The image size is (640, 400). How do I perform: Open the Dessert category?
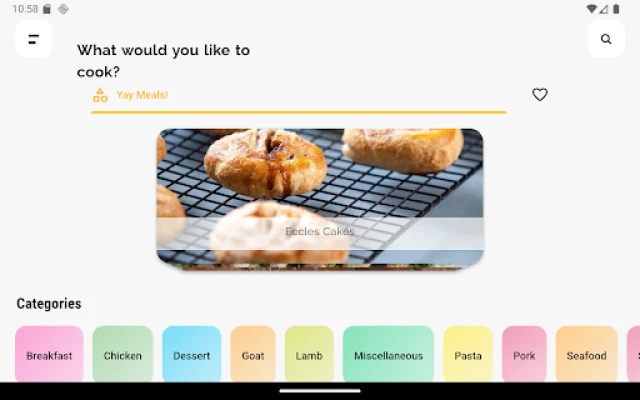pos(191,355)
